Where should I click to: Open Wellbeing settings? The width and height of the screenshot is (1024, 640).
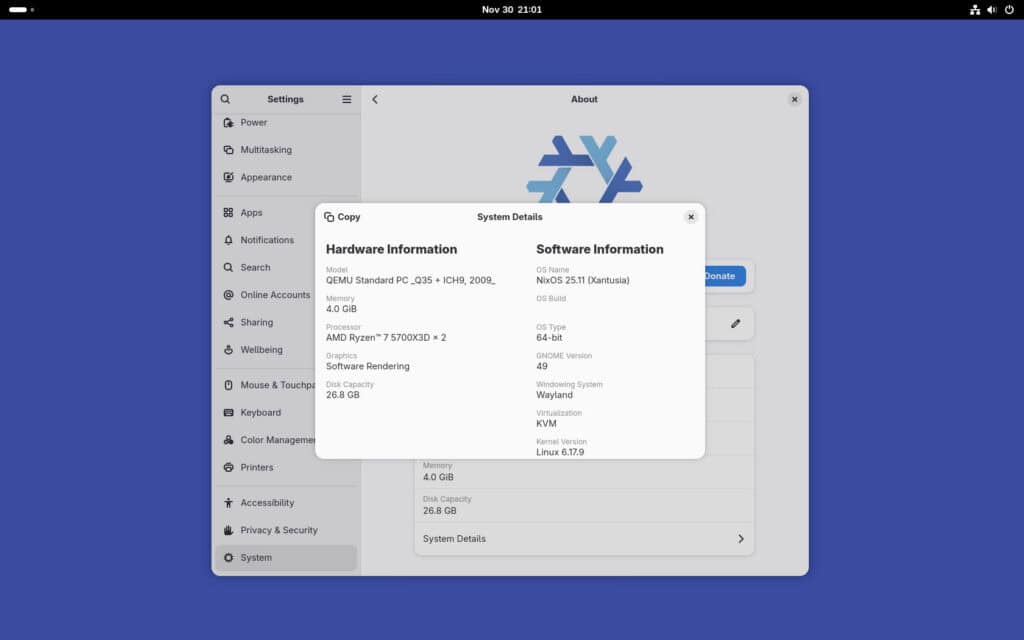260,350
